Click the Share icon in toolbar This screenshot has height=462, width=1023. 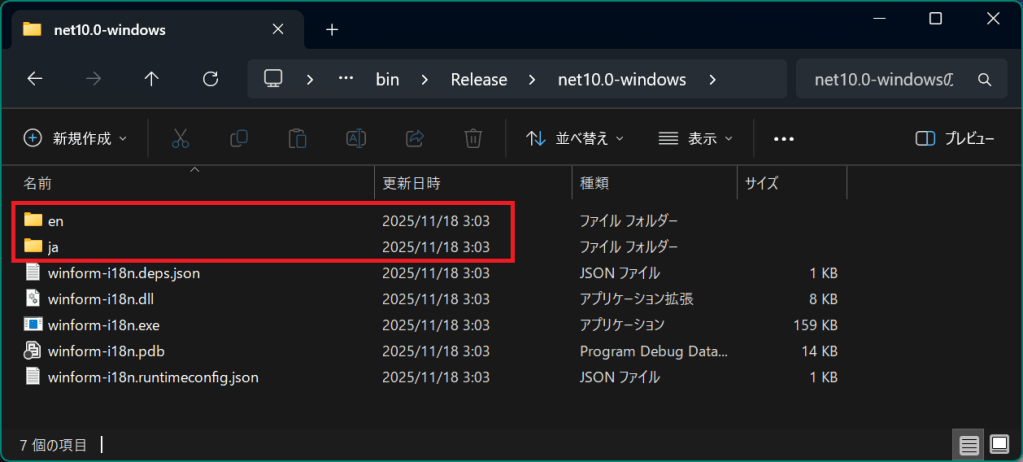tap(415, 138)
